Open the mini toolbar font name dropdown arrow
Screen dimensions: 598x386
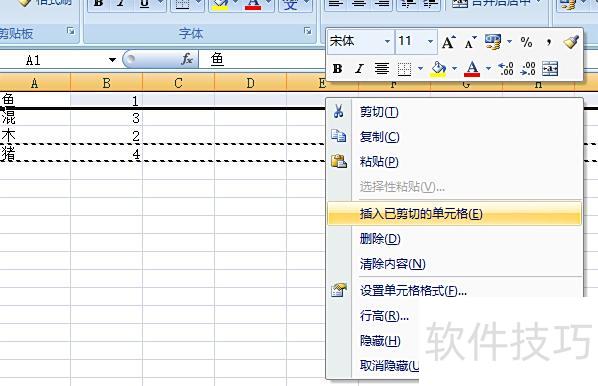pos(387,41)
